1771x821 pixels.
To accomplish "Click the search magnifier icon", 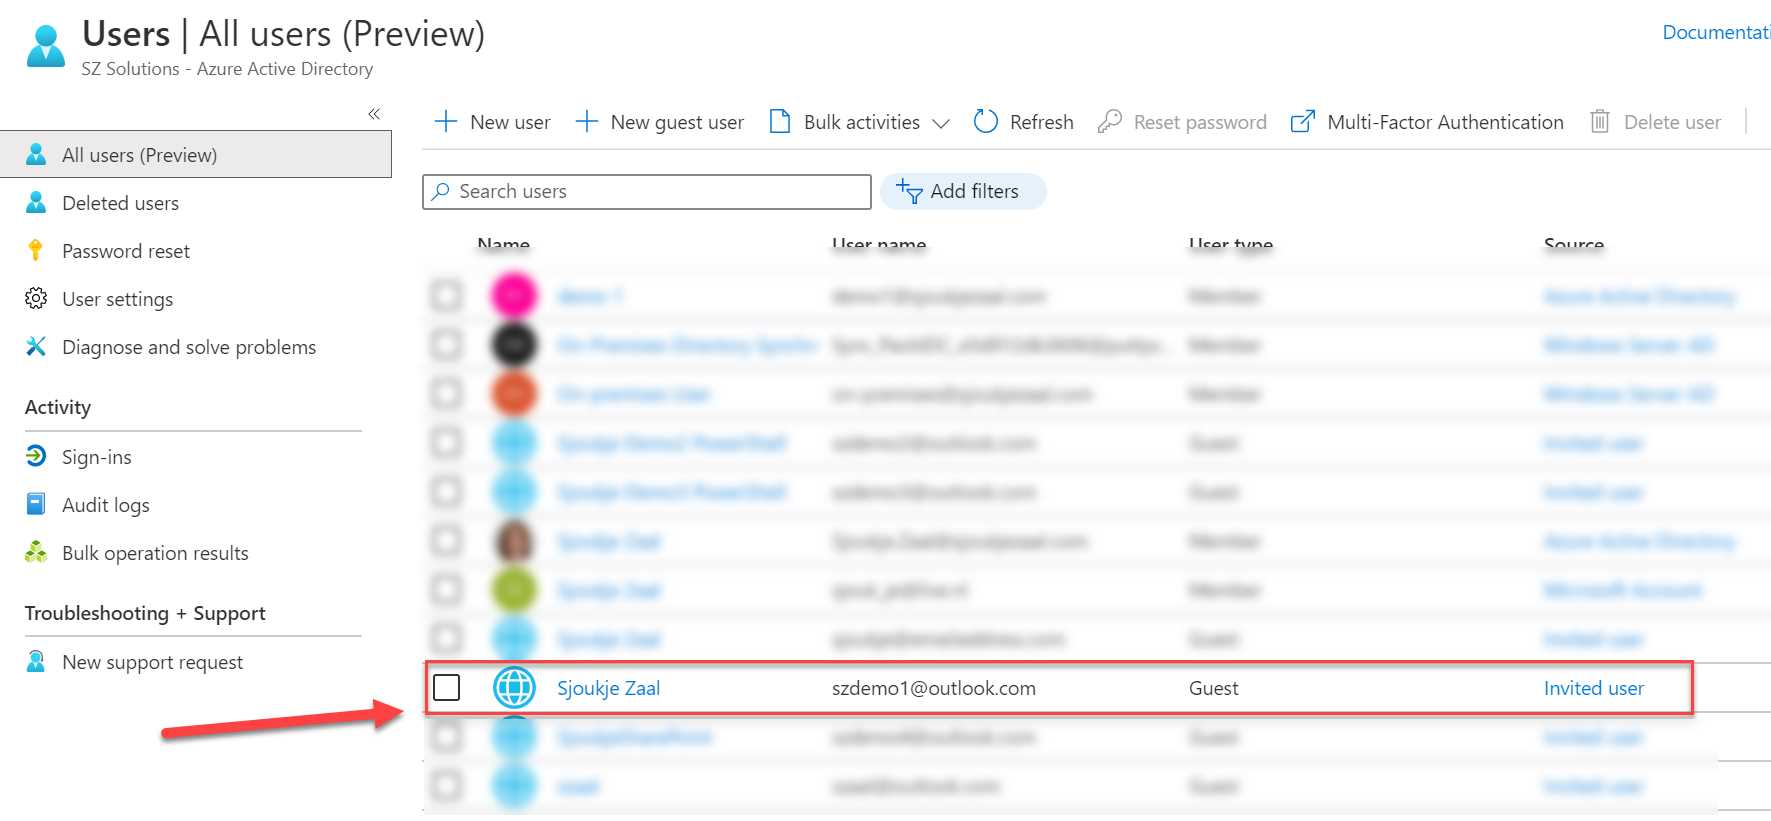I will coord(440,191).
